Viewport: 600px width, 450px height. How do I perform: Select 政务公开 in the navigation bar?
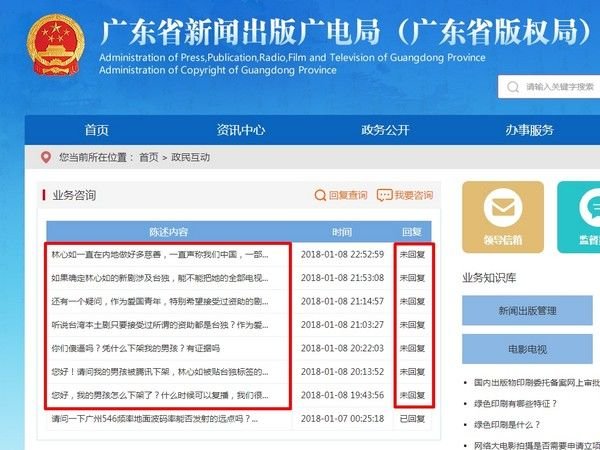tap(385, 130)
